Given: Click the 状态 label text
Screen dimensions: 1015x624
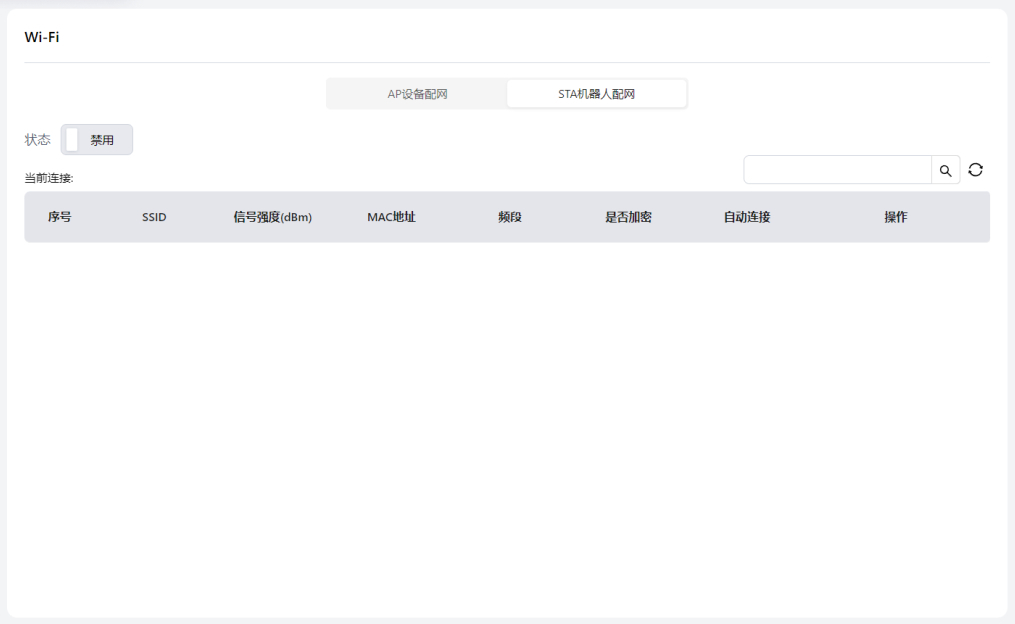Looking at the screenshot, I should click(x=37, y=140).
